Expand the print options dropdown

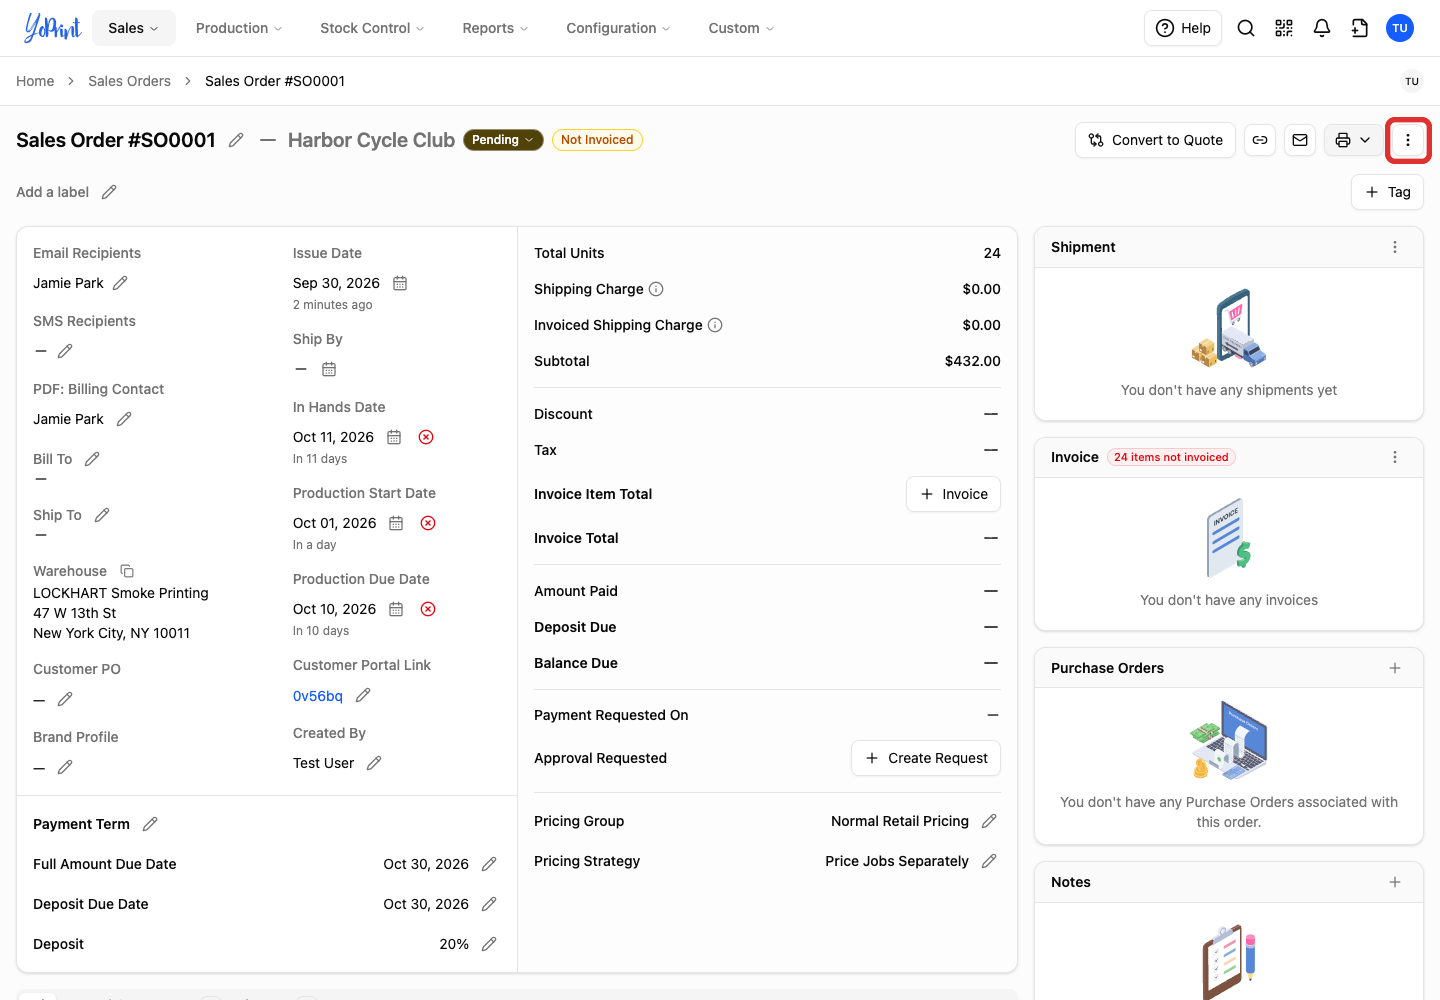click(x=1353, y=140)
